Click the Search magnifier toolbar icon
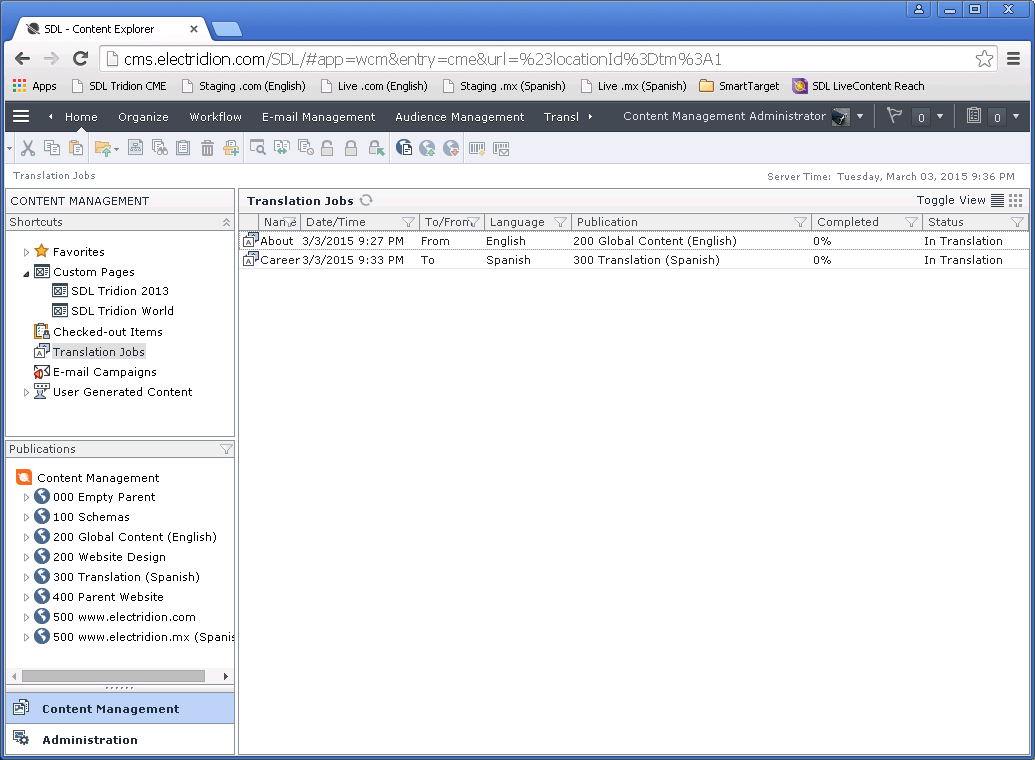Viewport: 1035px width, 760px height. point(257,149)
